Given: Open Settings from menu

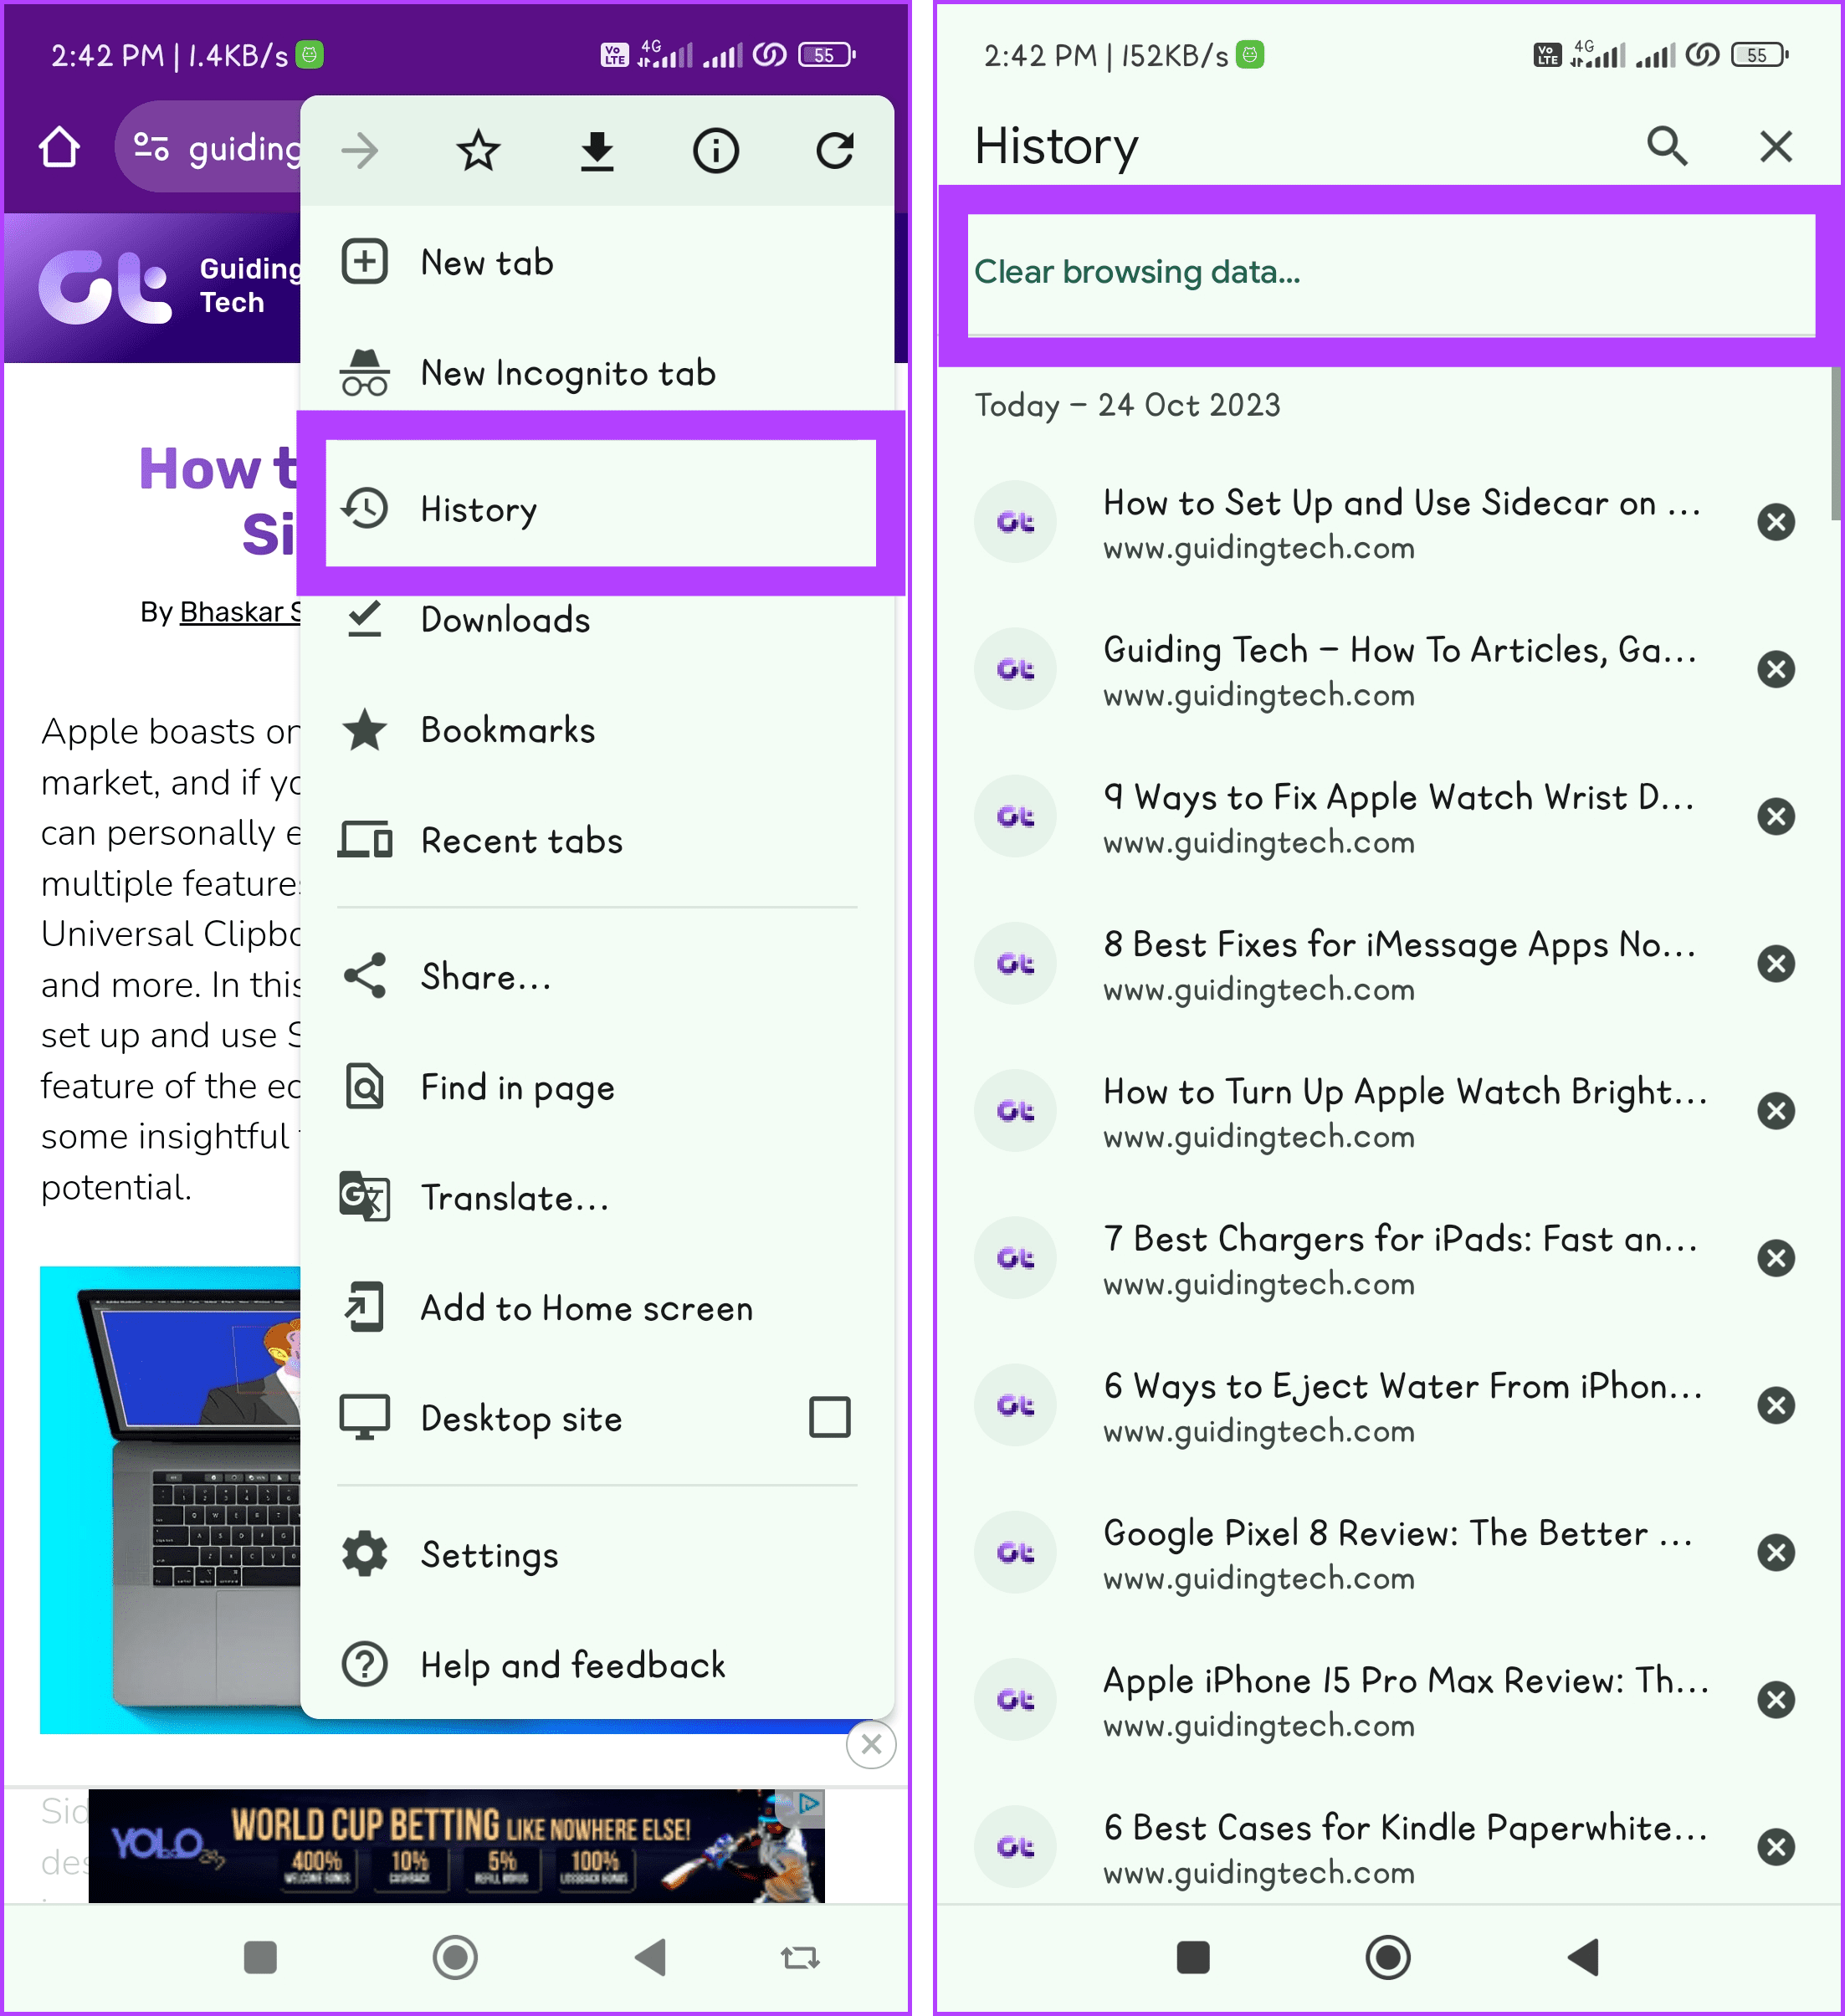Looking at the screenshot, I should coord(597,1554).
